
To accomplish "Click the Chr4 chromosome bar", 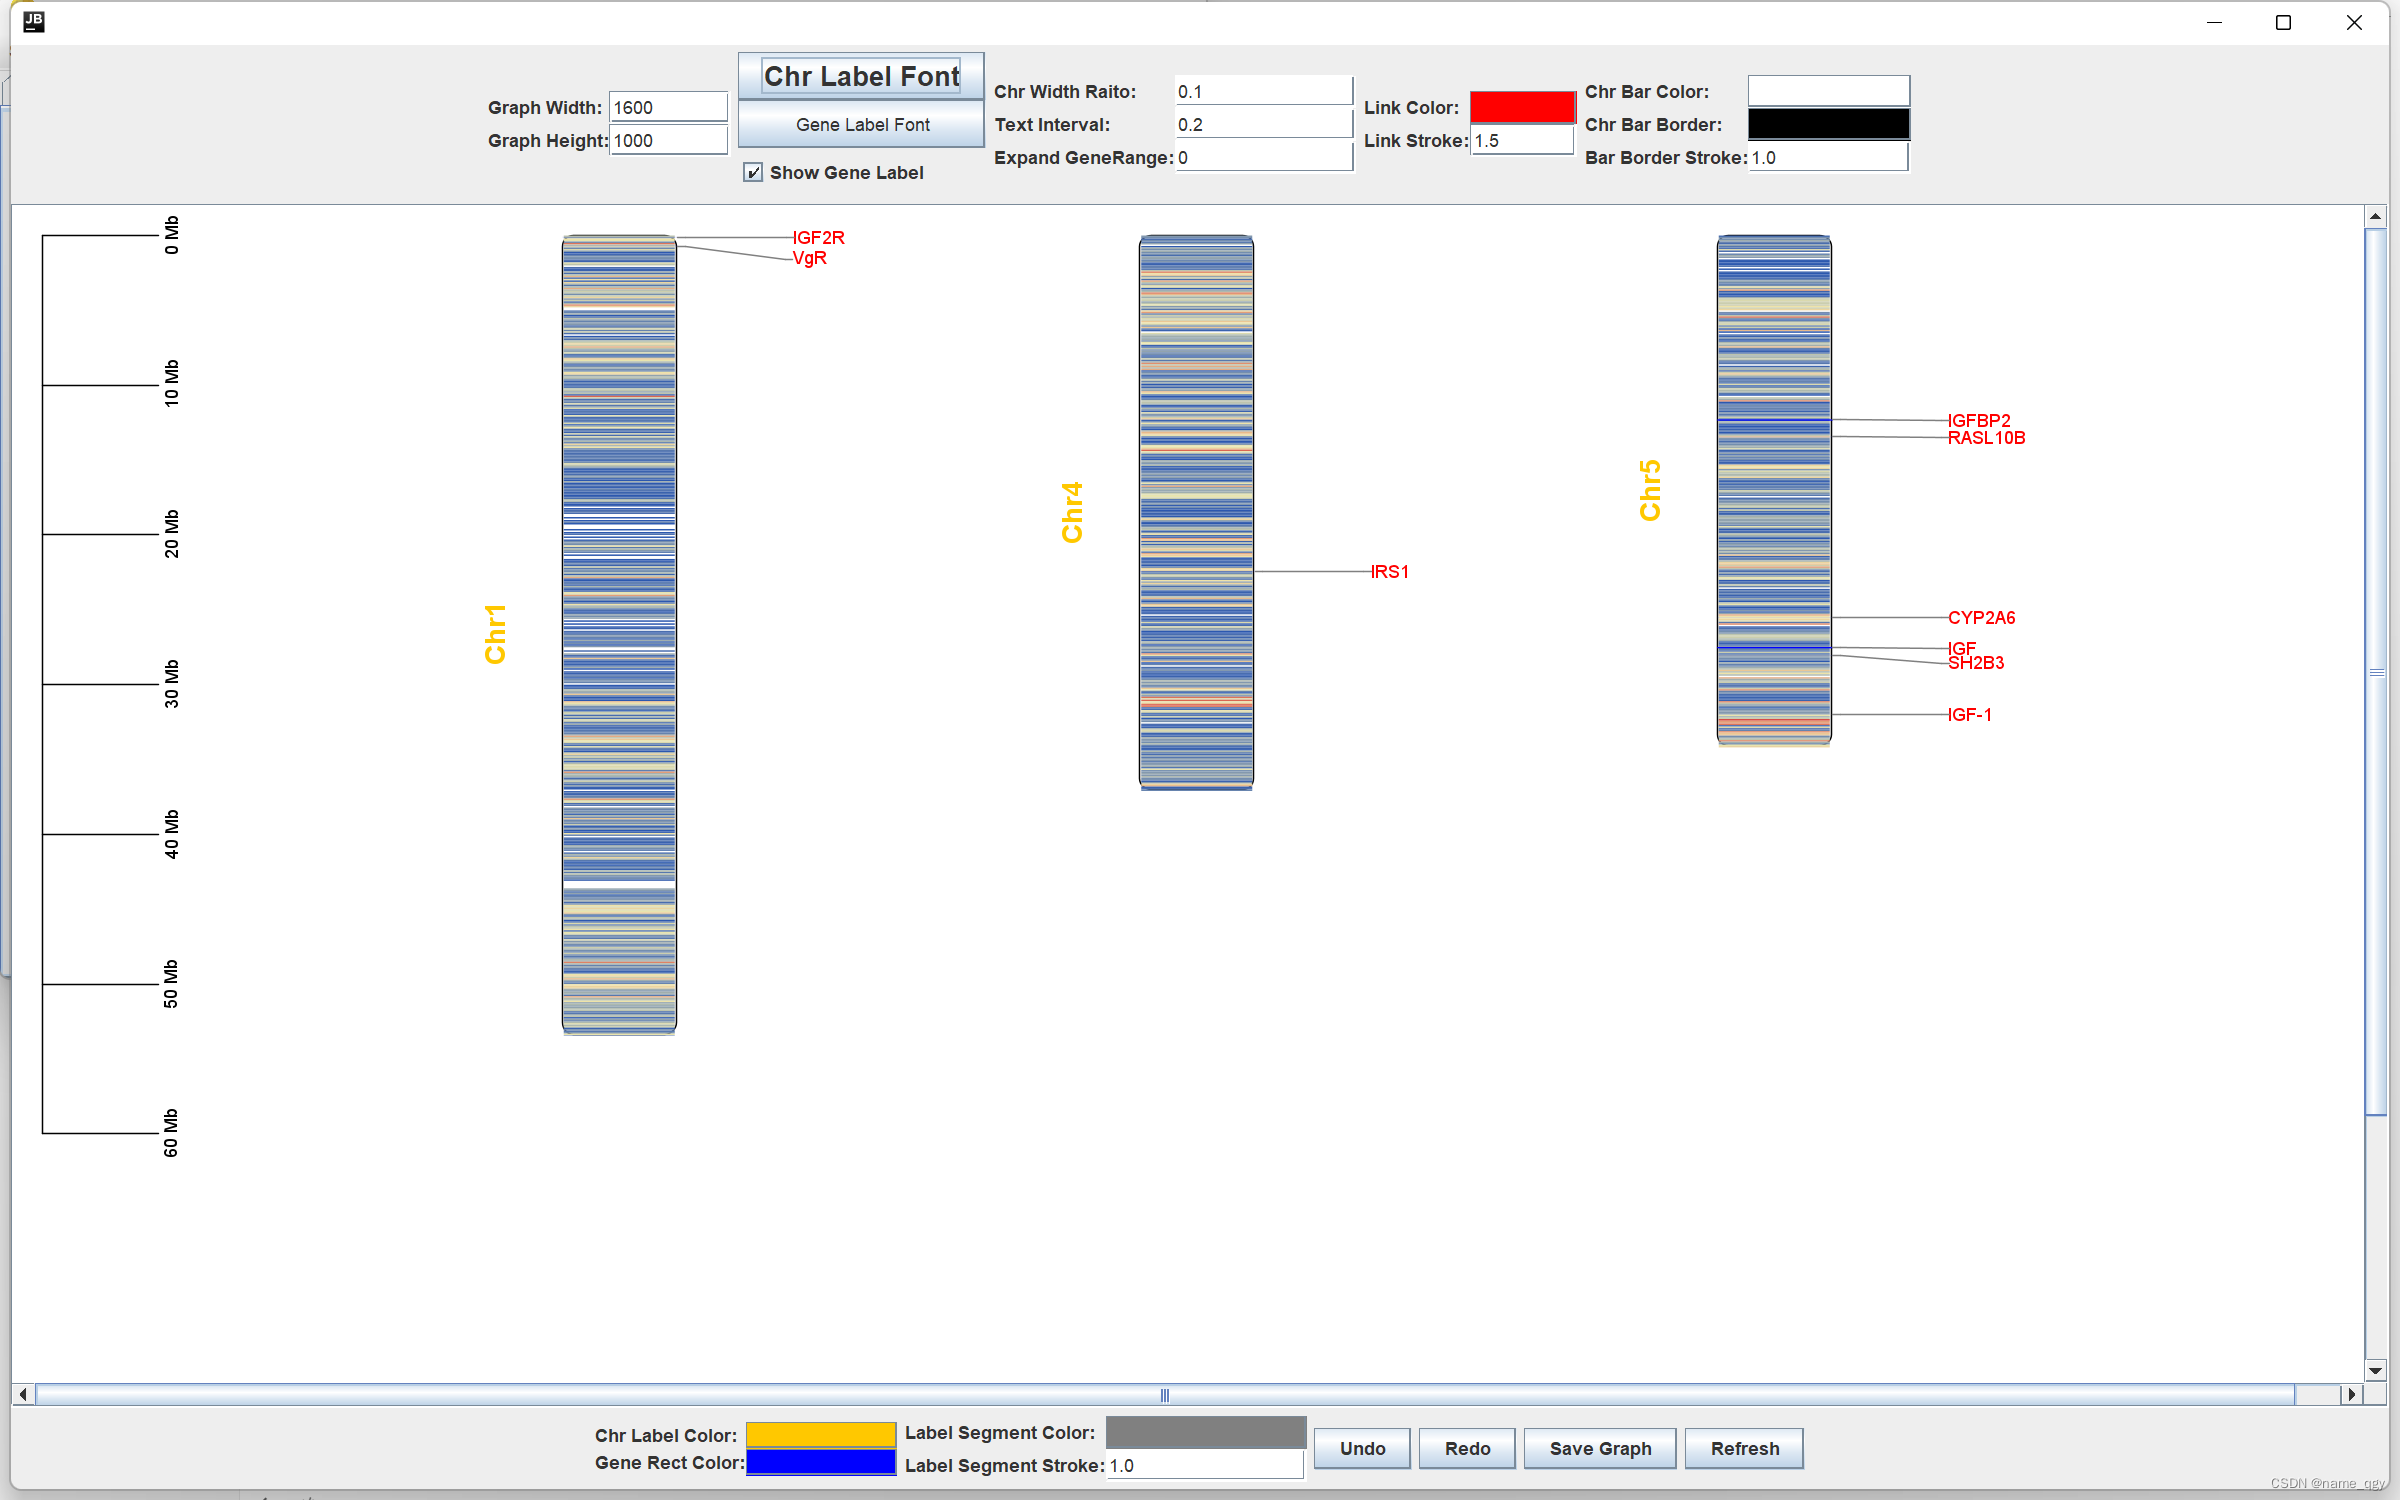I will tap(1196, 512).
